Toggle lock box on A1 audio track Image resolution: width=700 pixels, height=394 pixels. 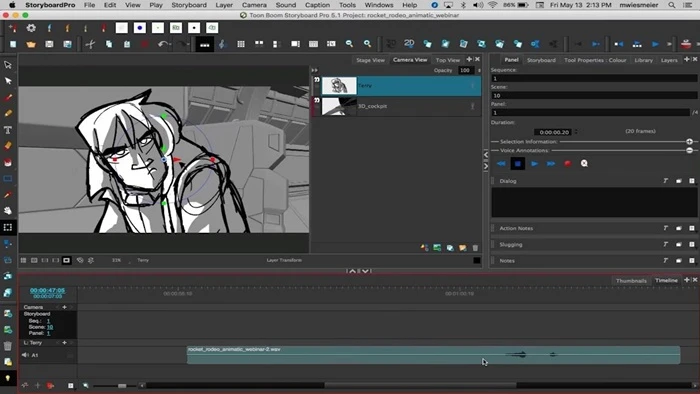[x=70, y=355]
